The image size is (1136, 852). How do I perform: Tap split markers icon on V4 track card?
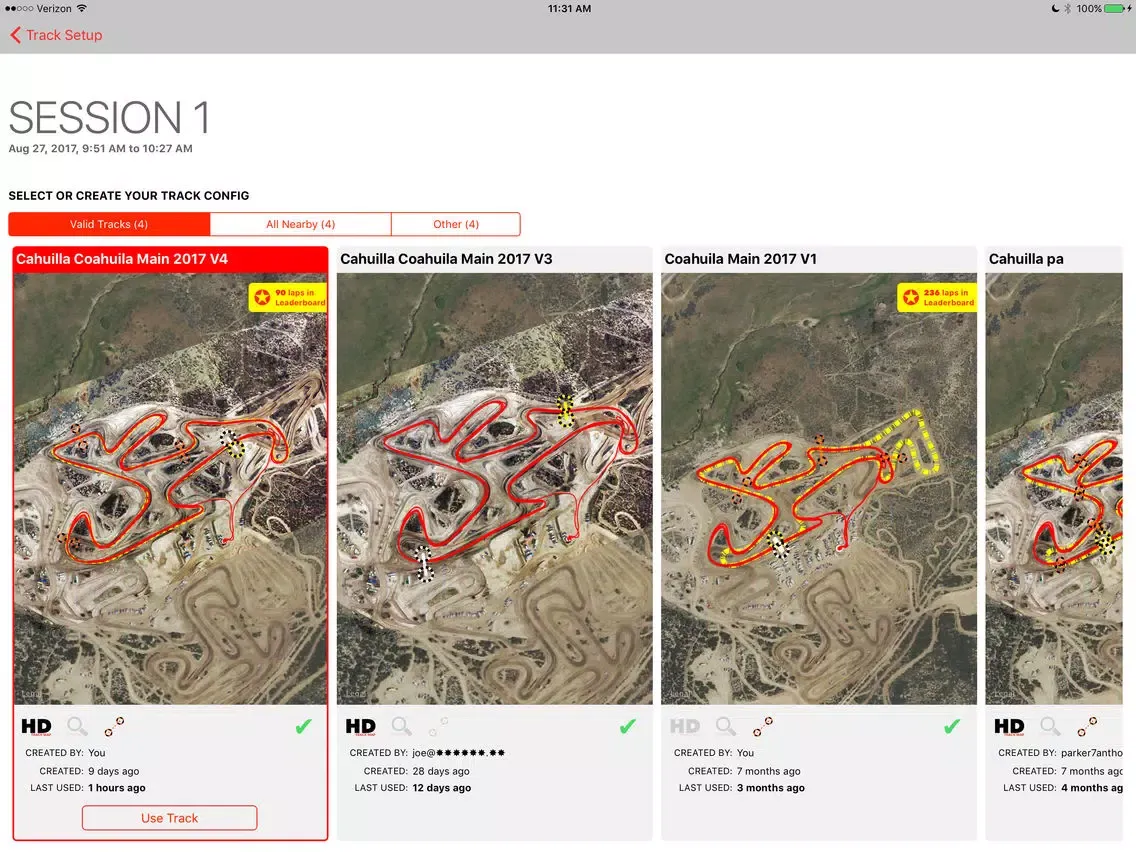114,727
